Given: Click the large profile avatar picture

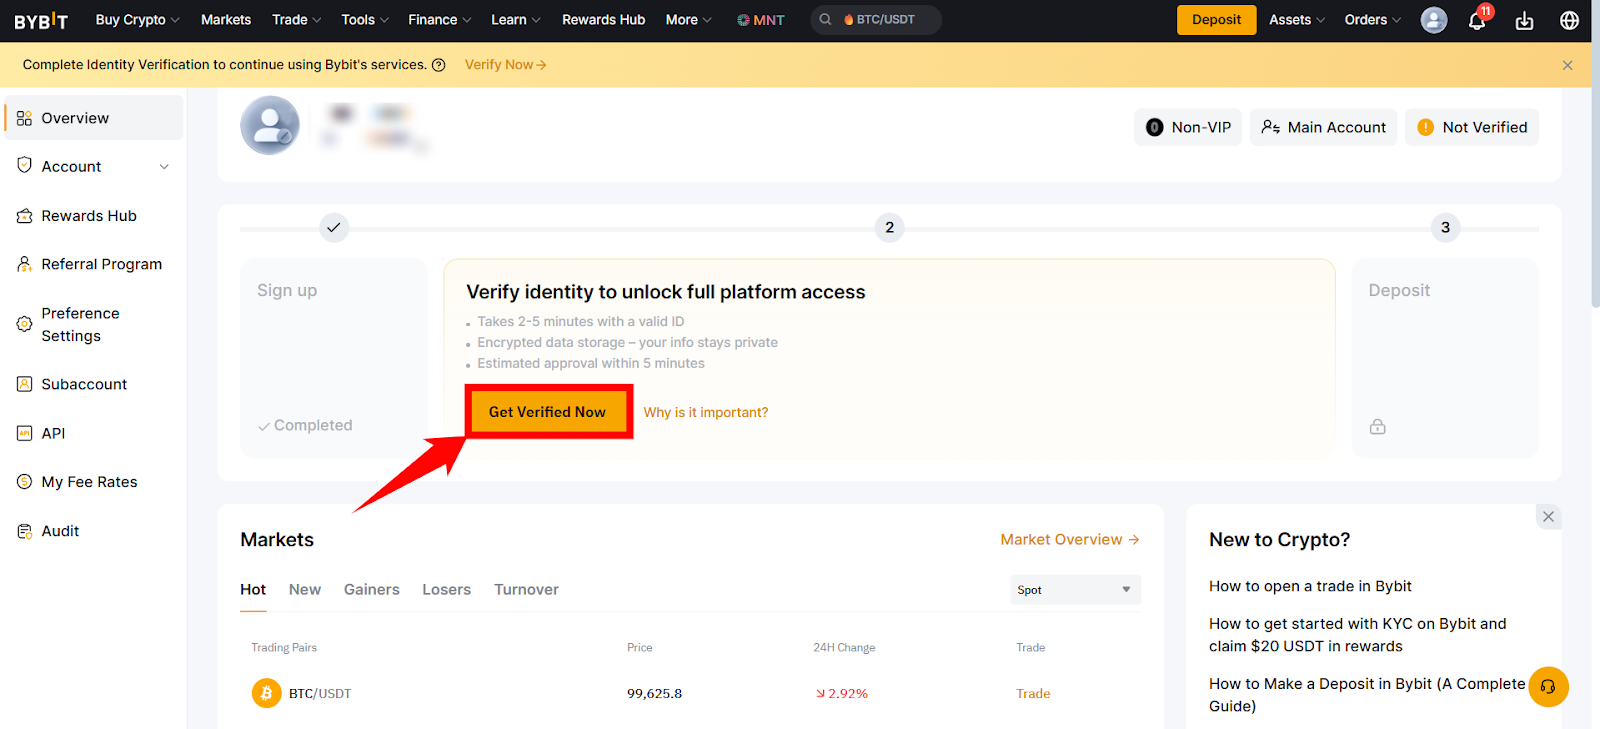Looking at the screenshot, I should (270, 125).
